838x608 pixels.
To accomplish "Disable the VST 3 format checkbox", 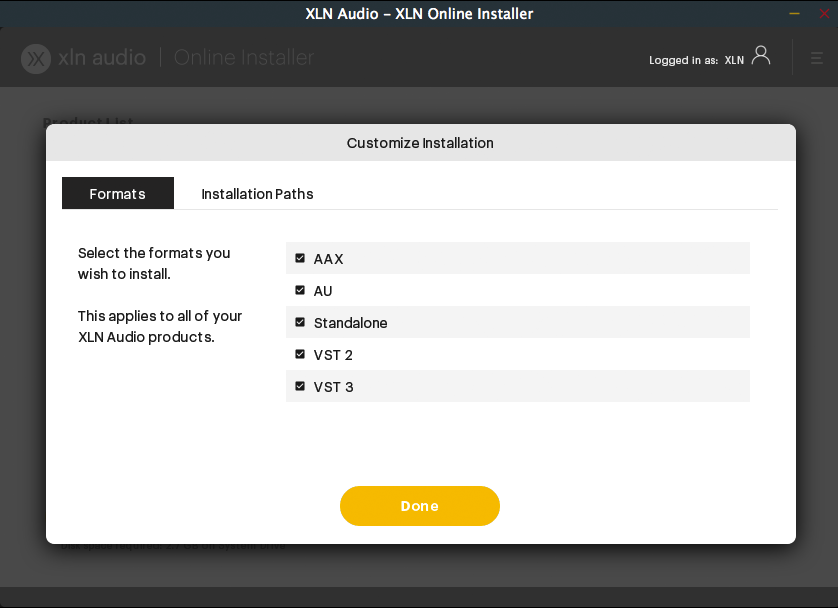I will [300, 386].
